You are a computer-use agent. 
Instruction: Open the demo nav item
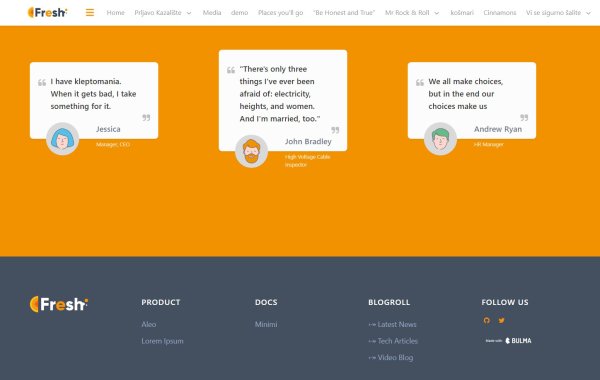coord(240,13)
